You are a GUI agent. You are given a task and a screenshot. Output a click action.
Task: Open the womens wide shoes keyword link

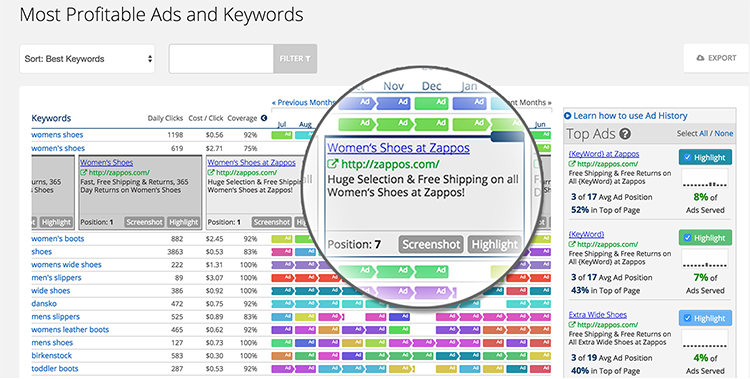pyautogui.click(x=66, y=265)
